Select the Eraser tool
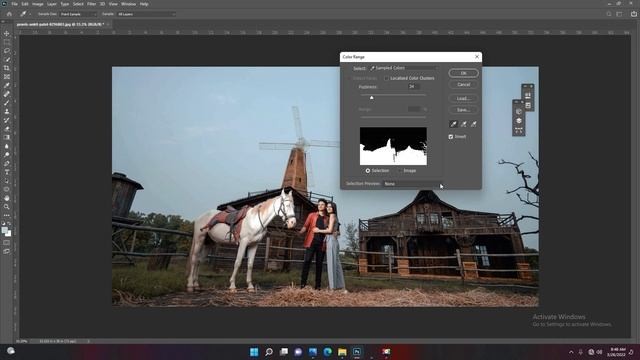The height and width of the screenshot is (360, 640). point(7,129)
